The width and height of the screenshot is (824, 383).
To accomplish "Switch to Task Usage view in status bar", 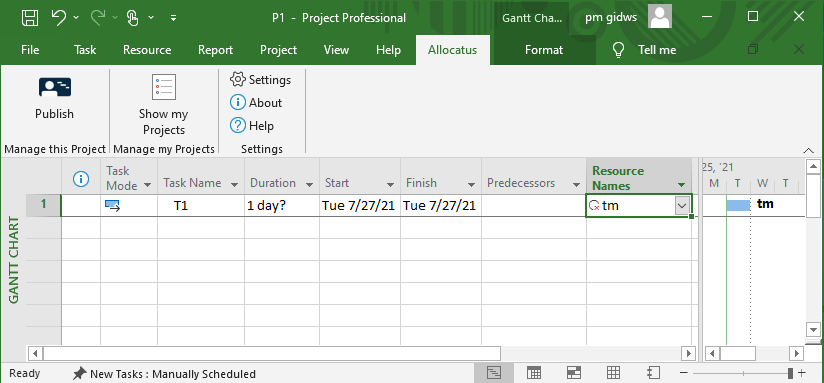I will coord(534,373).
